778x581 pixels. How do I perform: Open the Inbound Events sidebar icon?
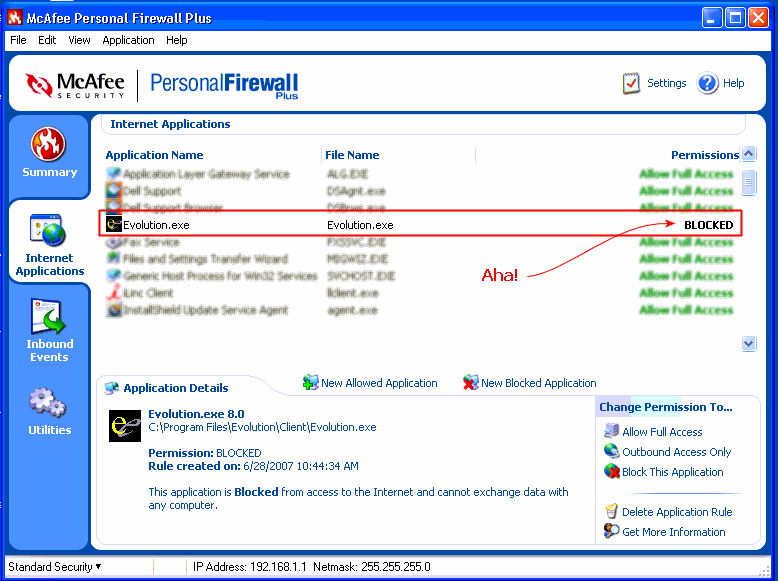pyautogui.click(x=49, y=318)
